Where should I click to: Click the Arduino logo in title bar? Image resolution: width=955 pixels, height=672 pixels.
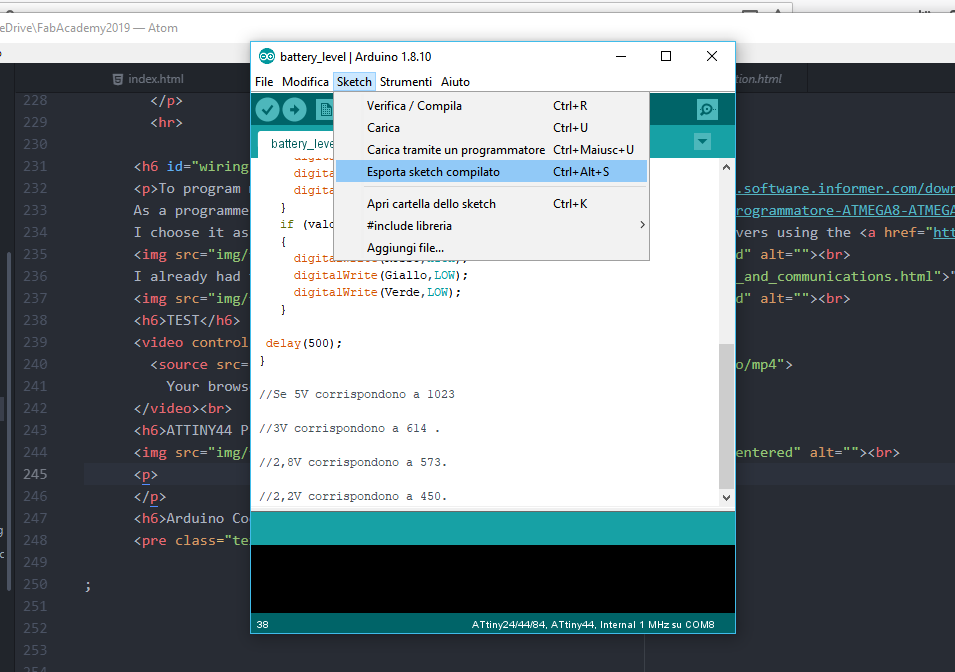coord(267,57)
